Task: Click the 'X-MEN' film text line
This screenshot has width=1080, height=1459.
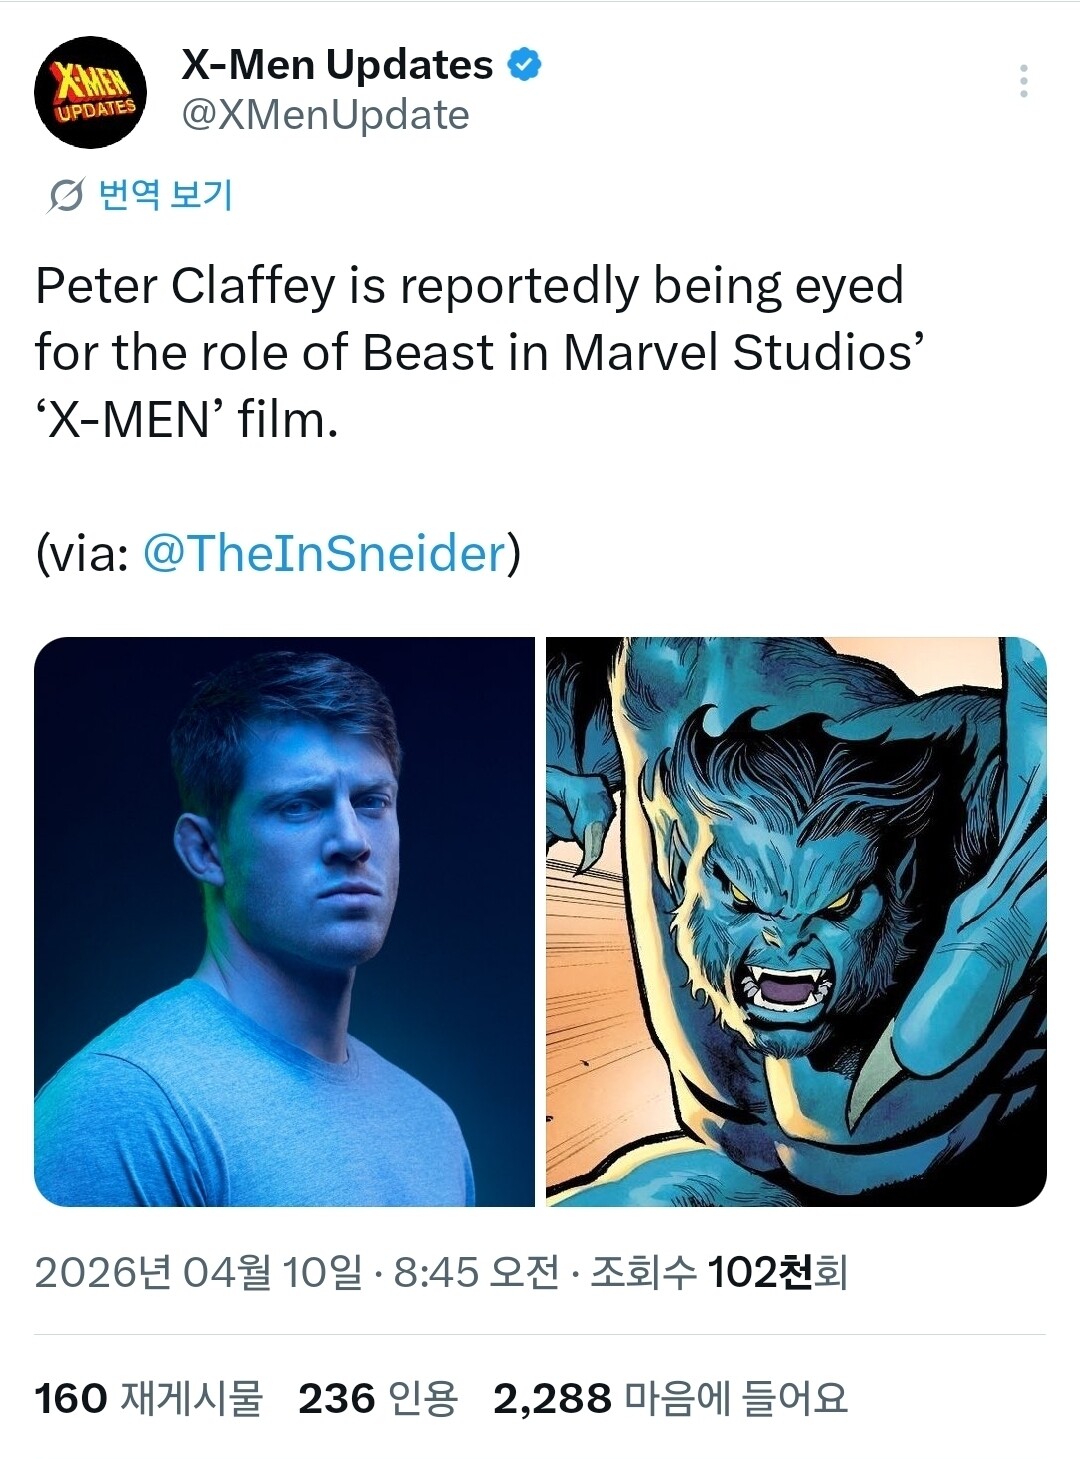Action: pos(186,420)
